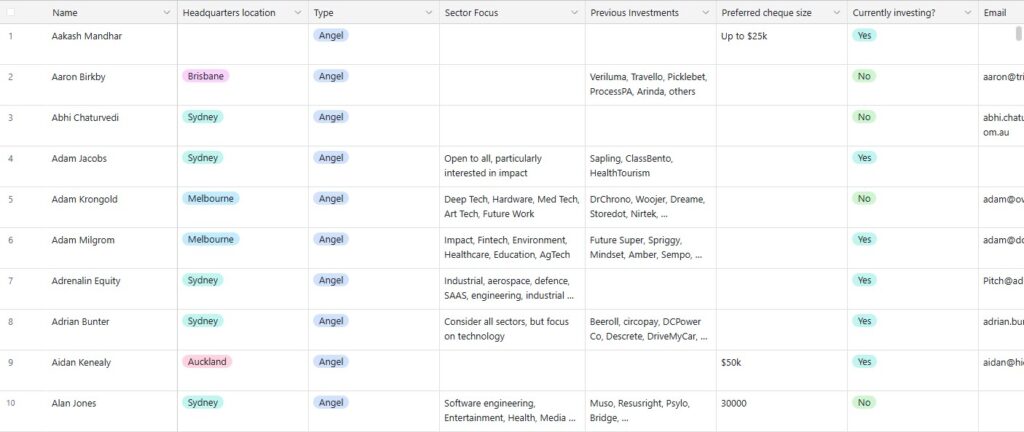Click the Yes tag for Adam Jacobs

864,158
